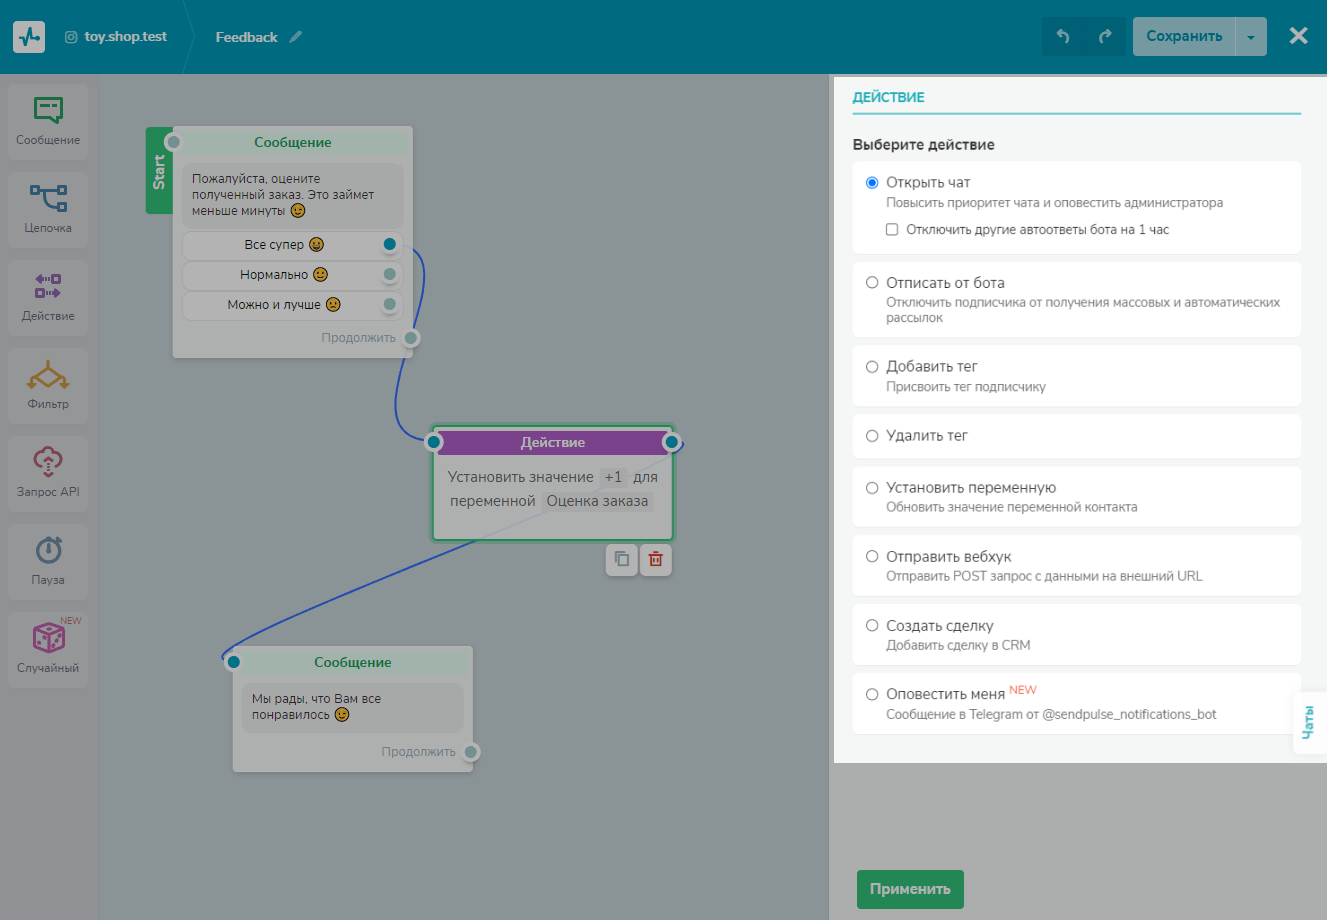The height and width of the screenshot is (920, 1327).
Task: Add a Message block from sidebar
Action: point(48,121)
